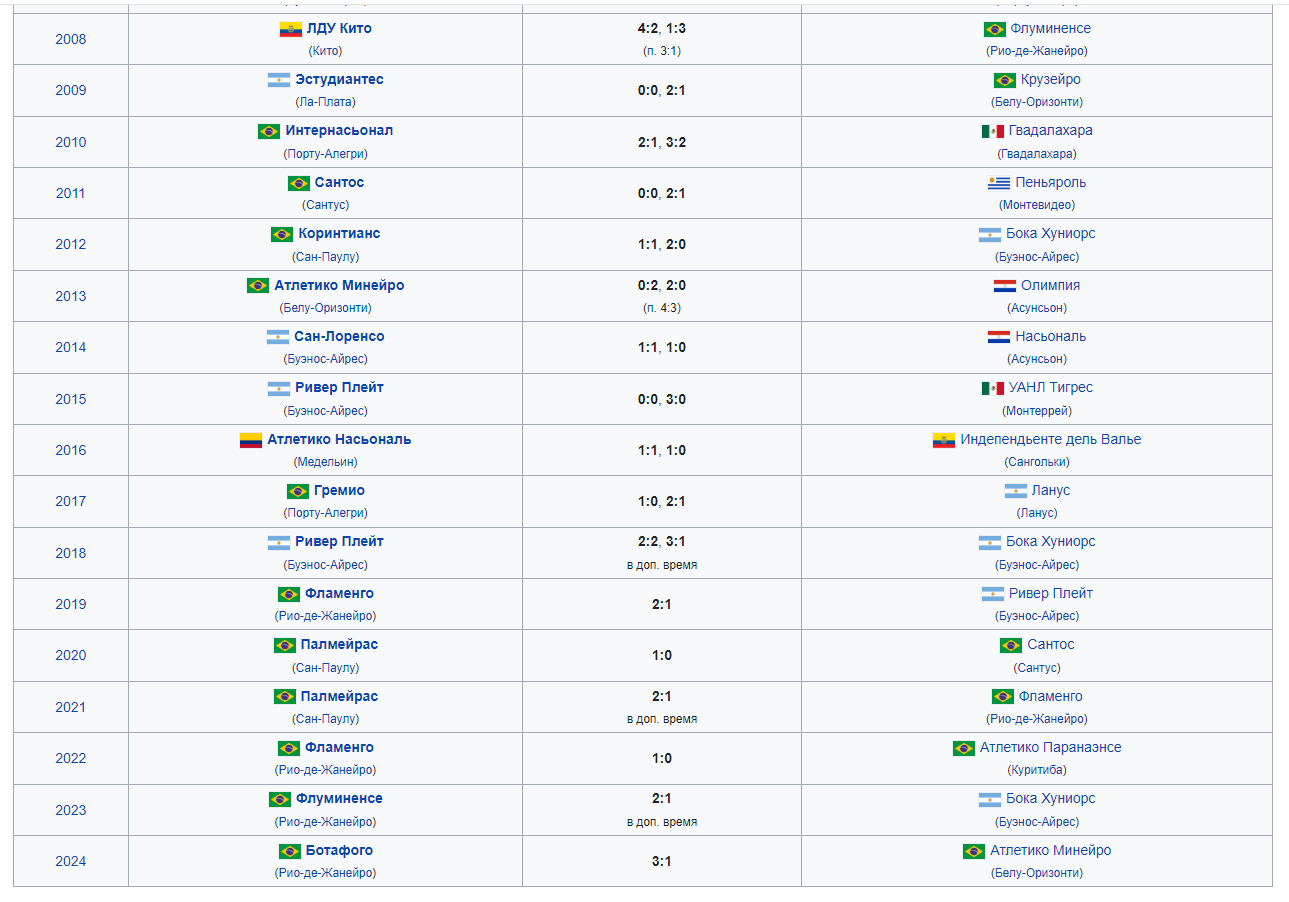
Task: Follow the Куритиба city link
Action: tap(1037, 770)
